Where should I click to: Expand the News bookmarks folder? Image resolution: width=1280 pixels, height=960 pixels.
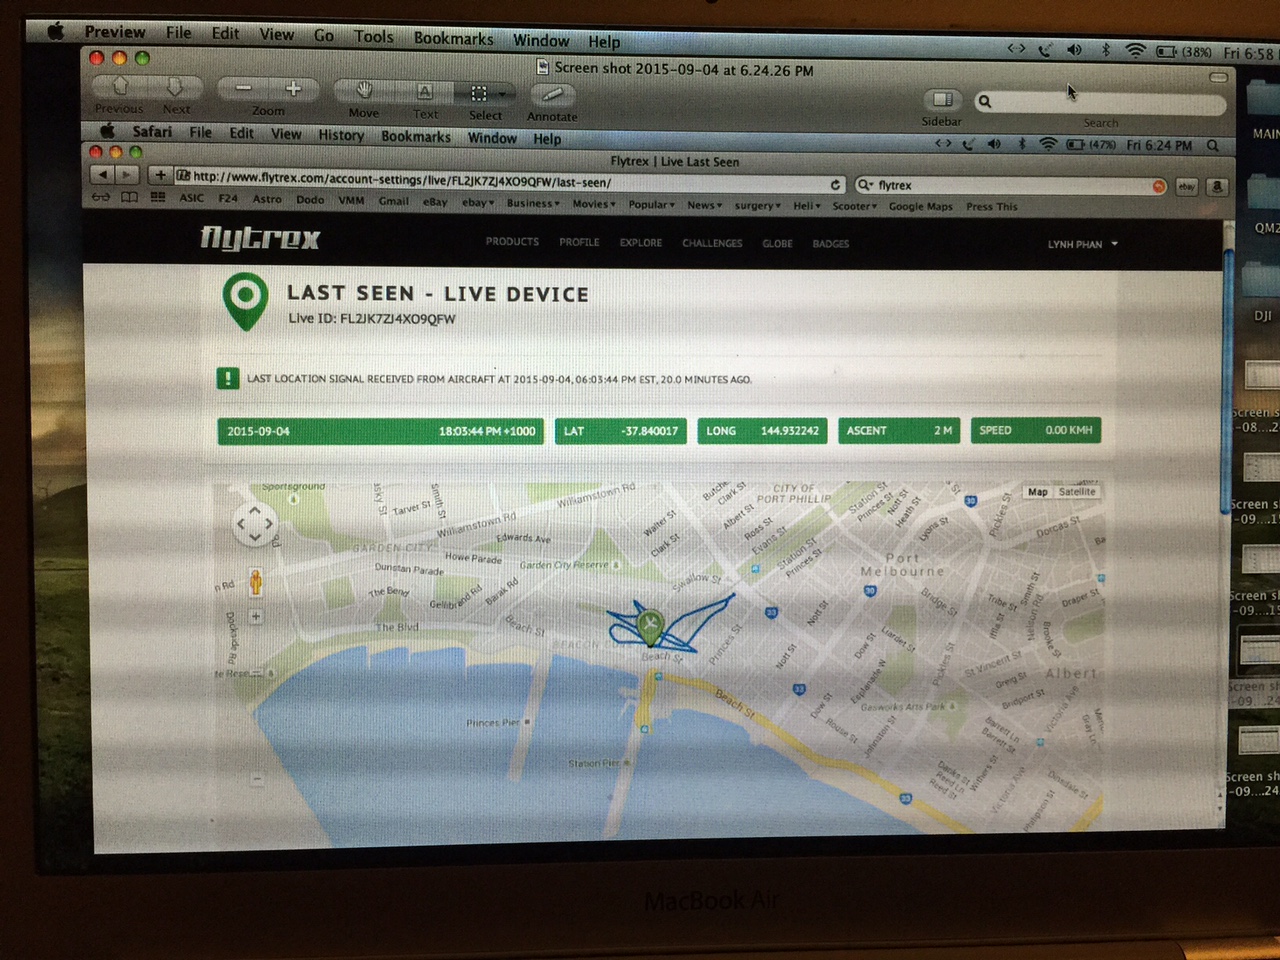pos(704,205)
